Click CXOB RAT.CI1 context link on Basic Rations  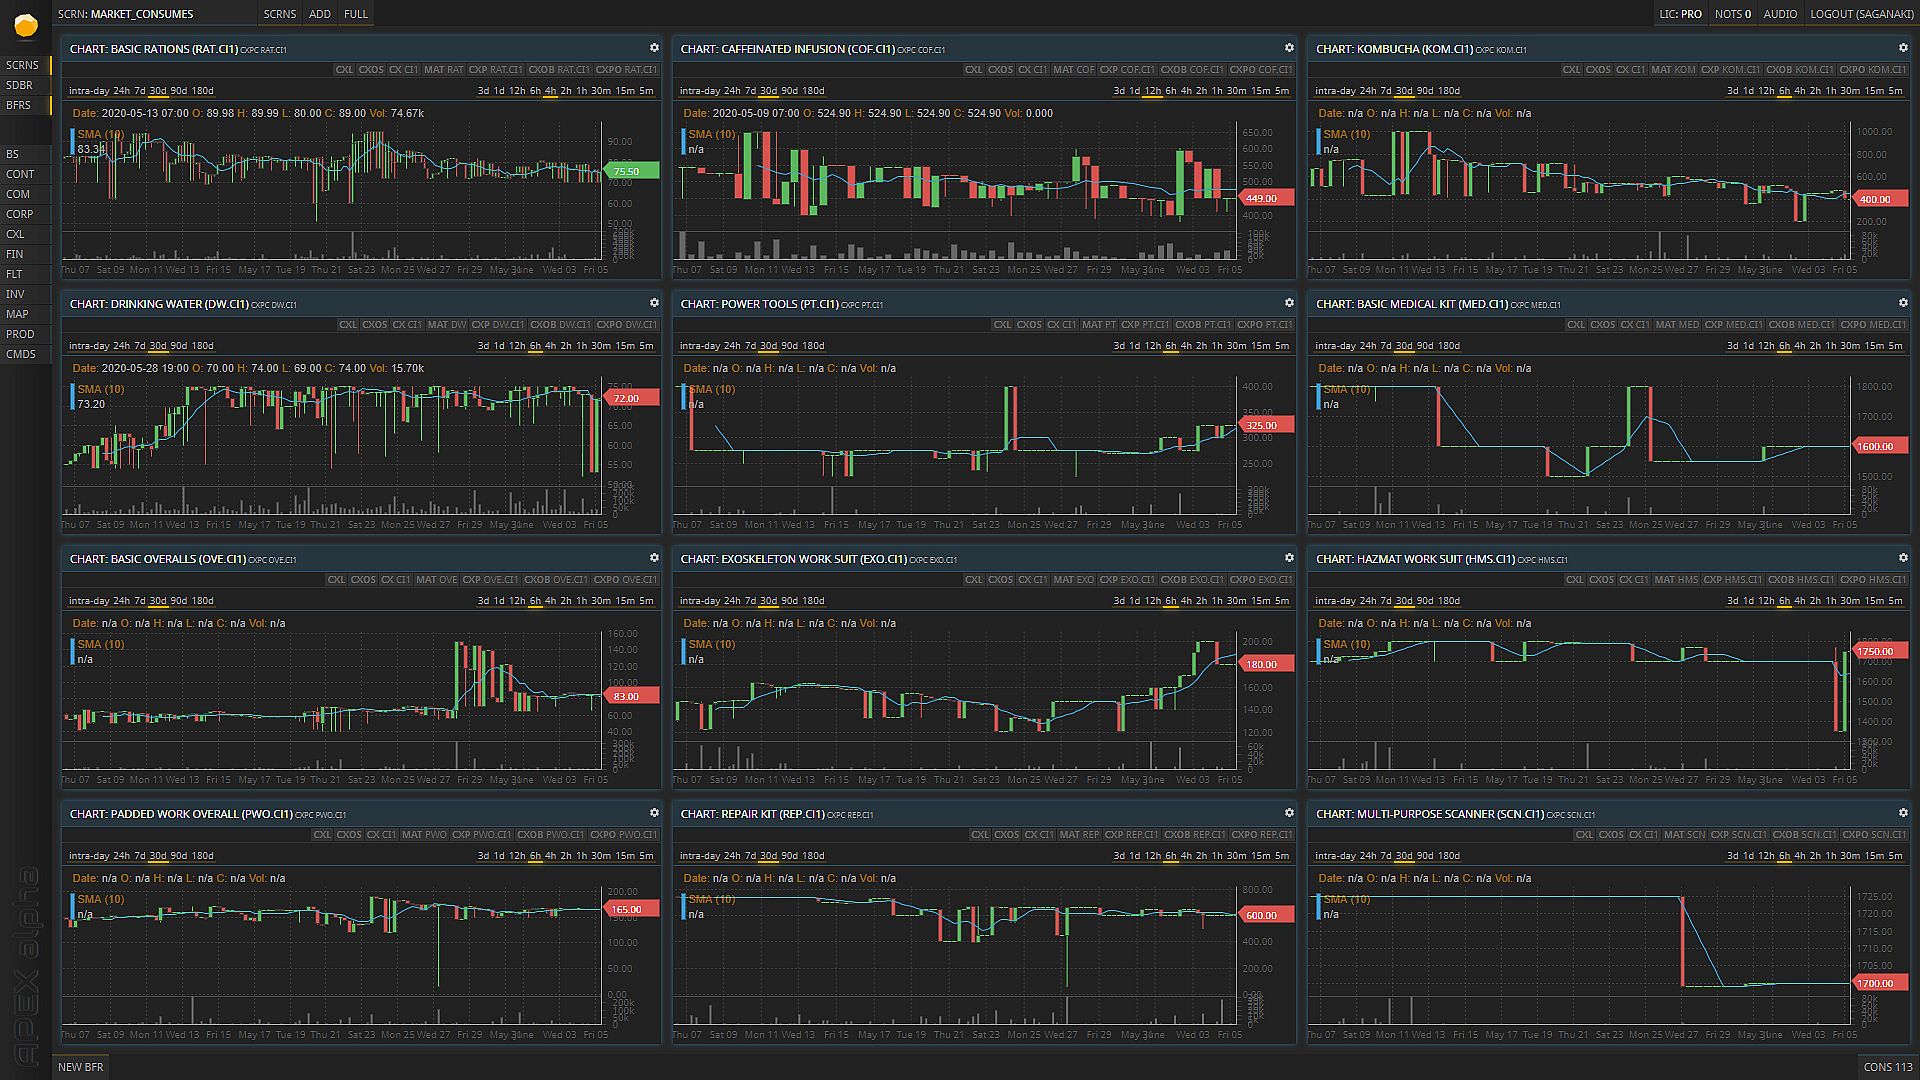[x=558, y=70]
